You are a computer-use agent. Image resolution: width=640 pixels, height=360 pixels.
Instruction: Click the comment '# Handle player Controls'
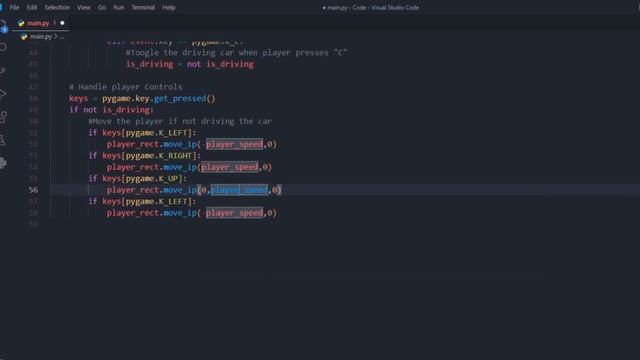tap(126, 87)
